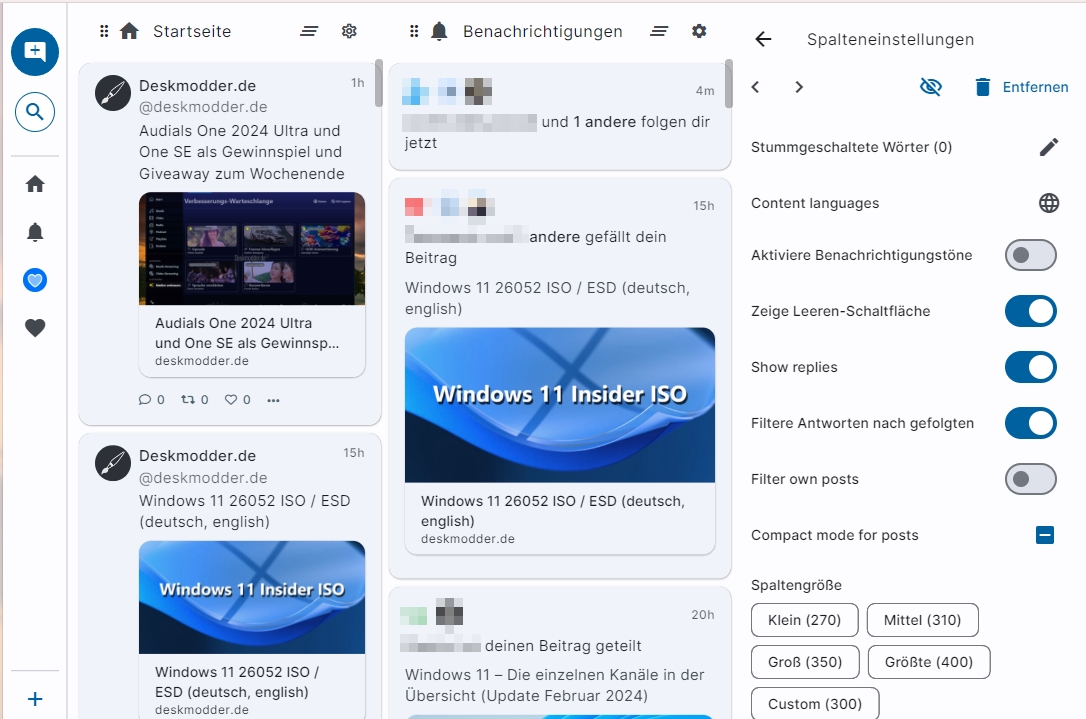
Task: Toggle Compact mode for posts checkbox
Action: click(x=1045, y=535)
